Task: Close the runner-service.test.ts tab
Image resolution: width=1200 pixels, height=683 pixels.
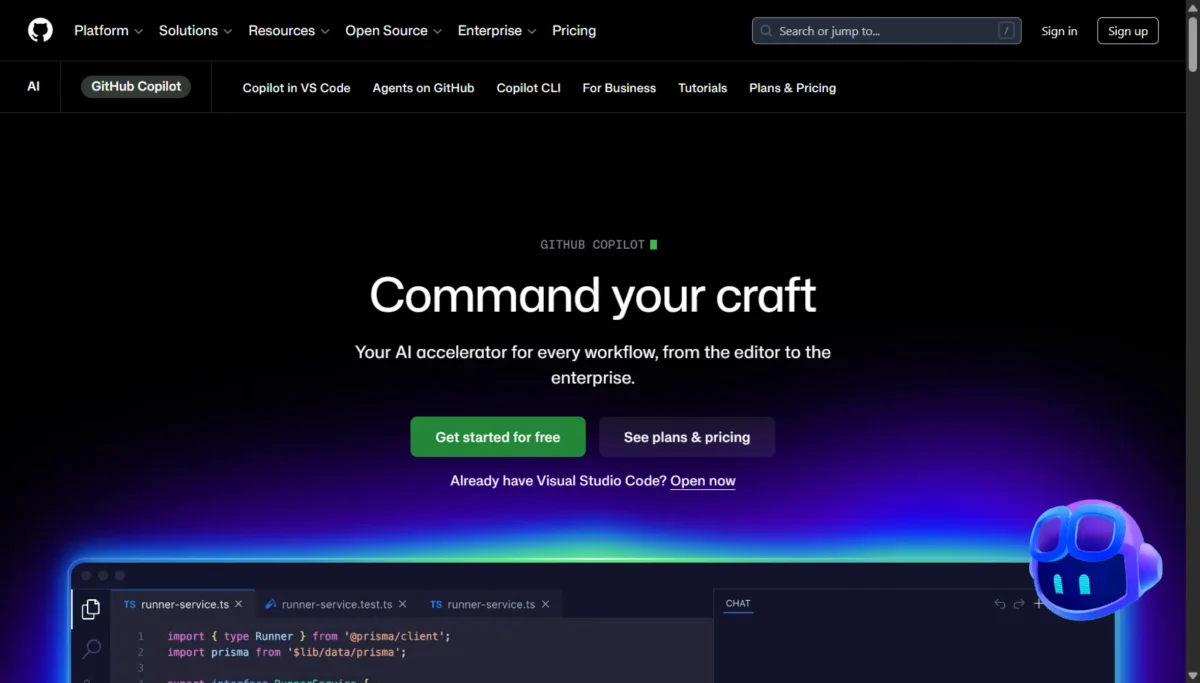Action: (403, 604)
